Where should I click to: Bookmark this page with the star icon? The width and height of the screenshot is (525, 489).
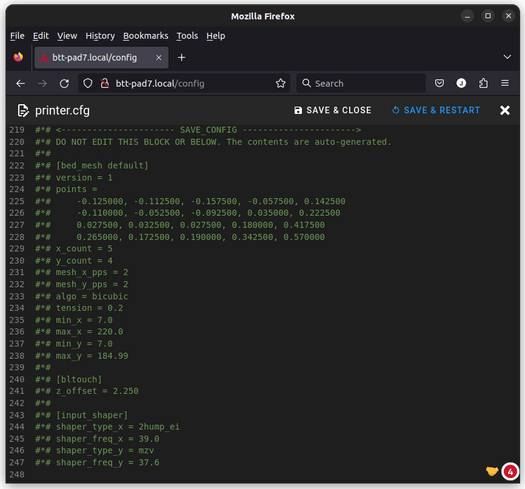281,83
